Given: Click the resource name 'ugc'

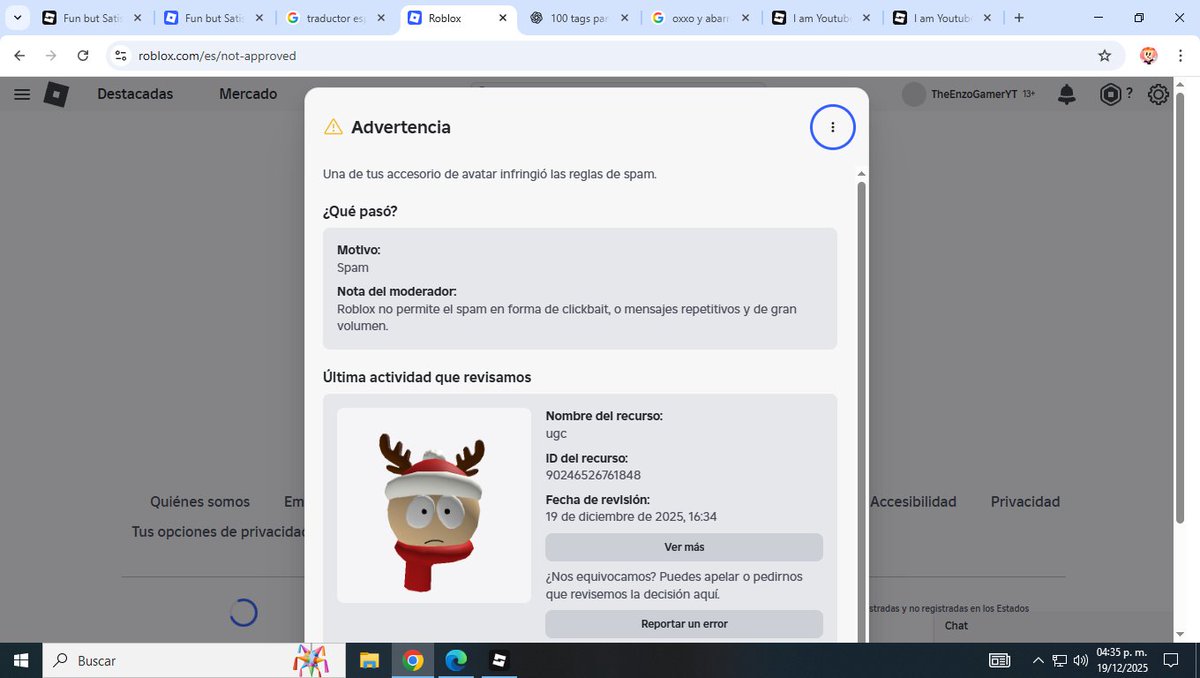Looking at the screenshot, I should point(556,434).
